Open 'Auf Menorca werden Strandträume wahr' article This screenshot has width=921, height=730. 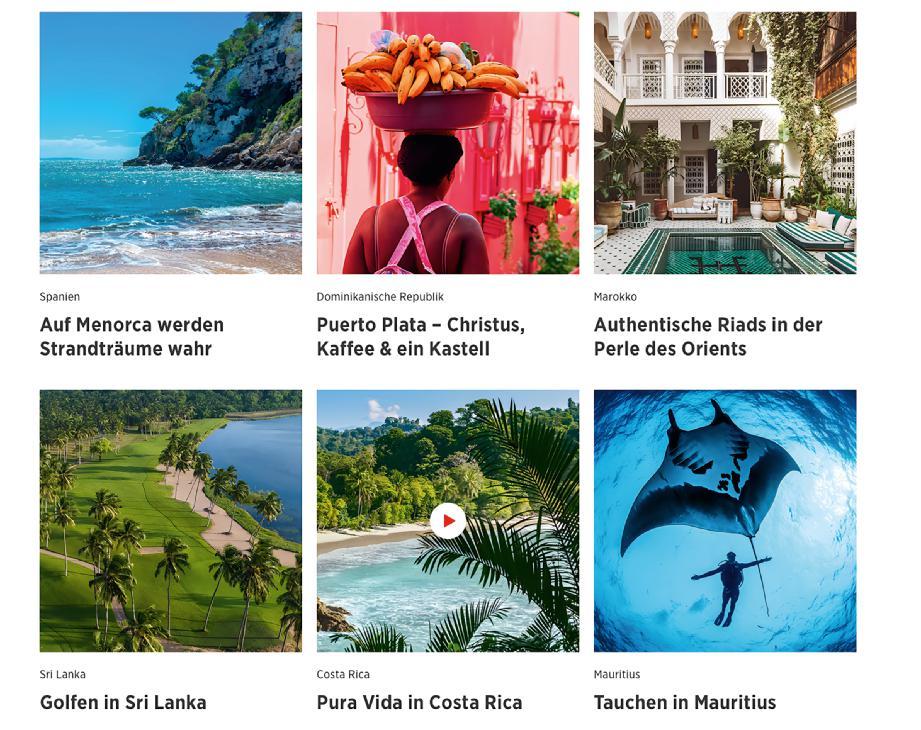pos(132,337)
